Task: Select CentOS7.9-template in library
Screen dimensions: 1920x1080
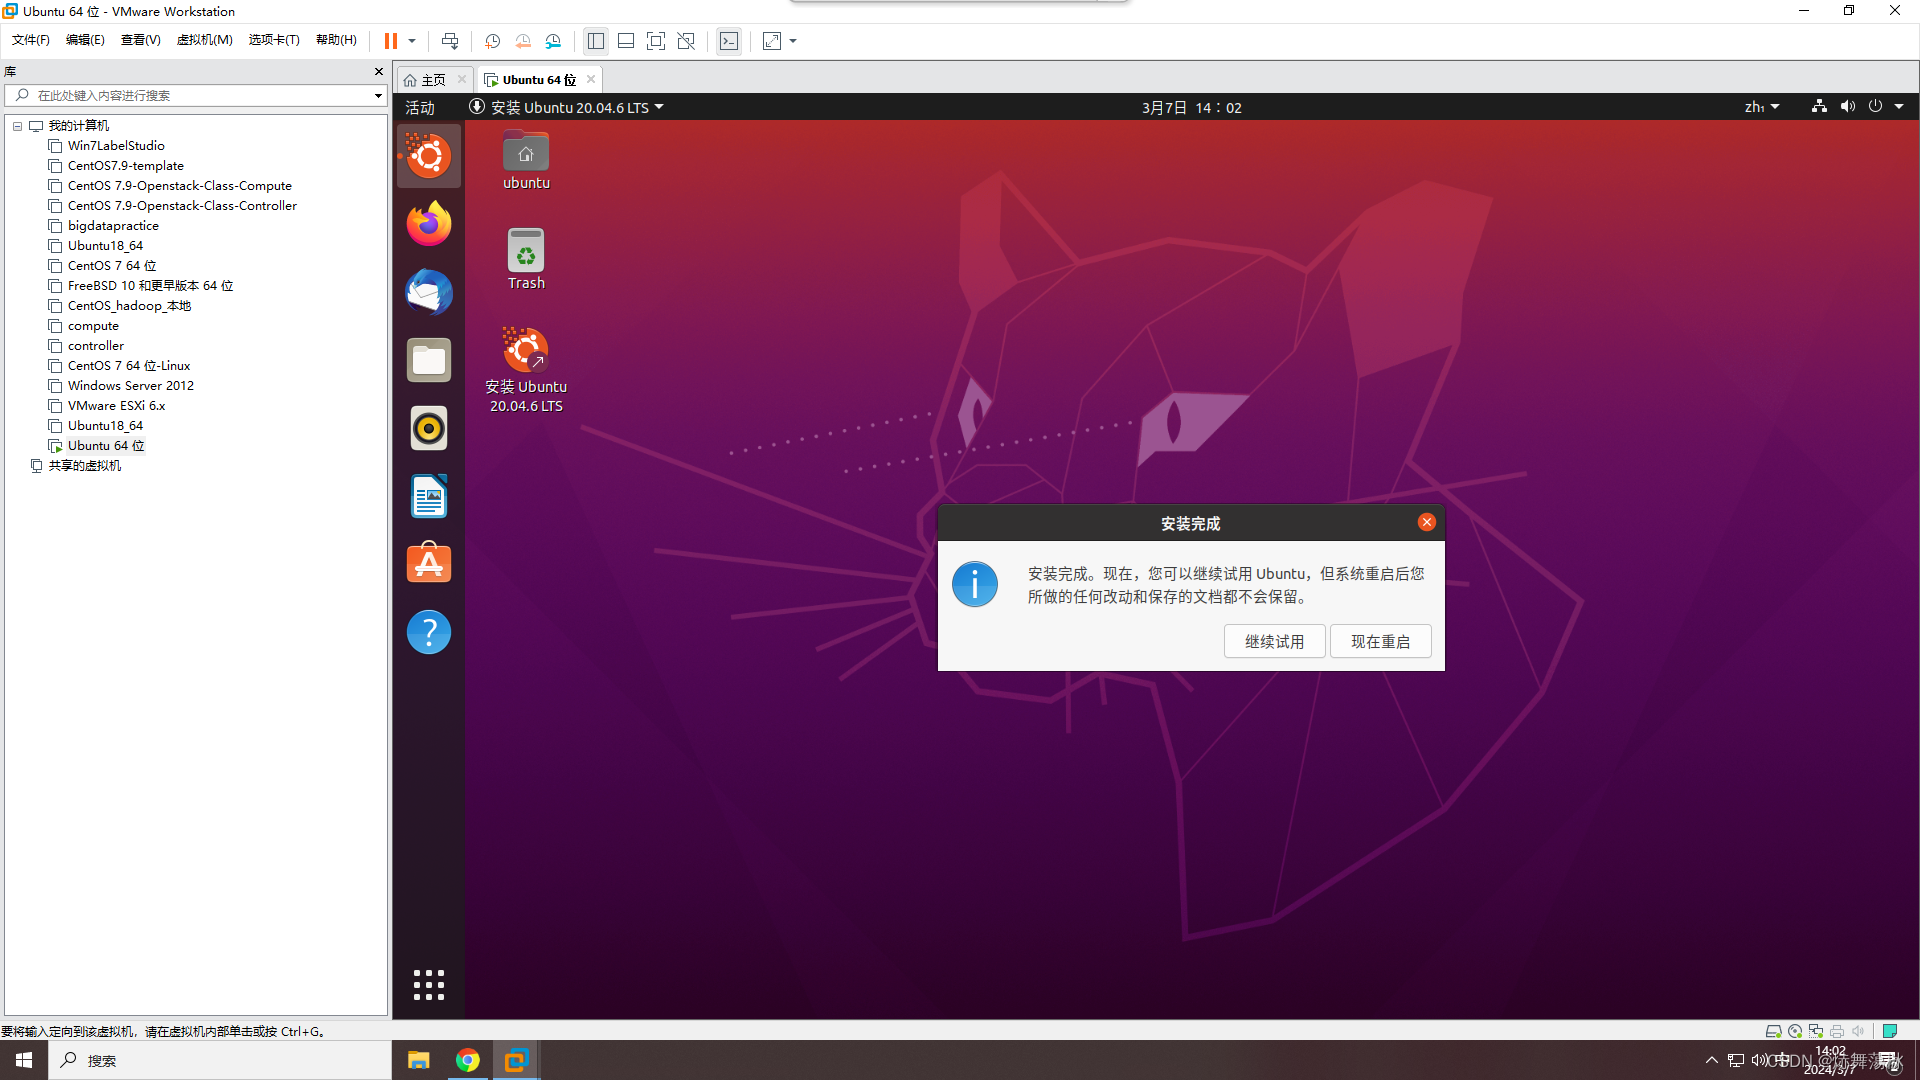Action: point(126,166)
